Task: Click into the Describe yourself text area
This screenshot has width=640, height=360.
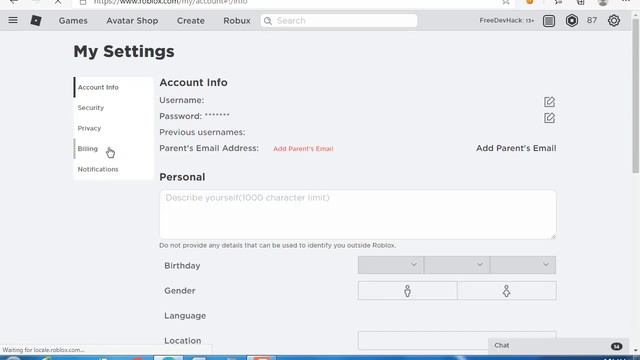Action: click(358, 214)
